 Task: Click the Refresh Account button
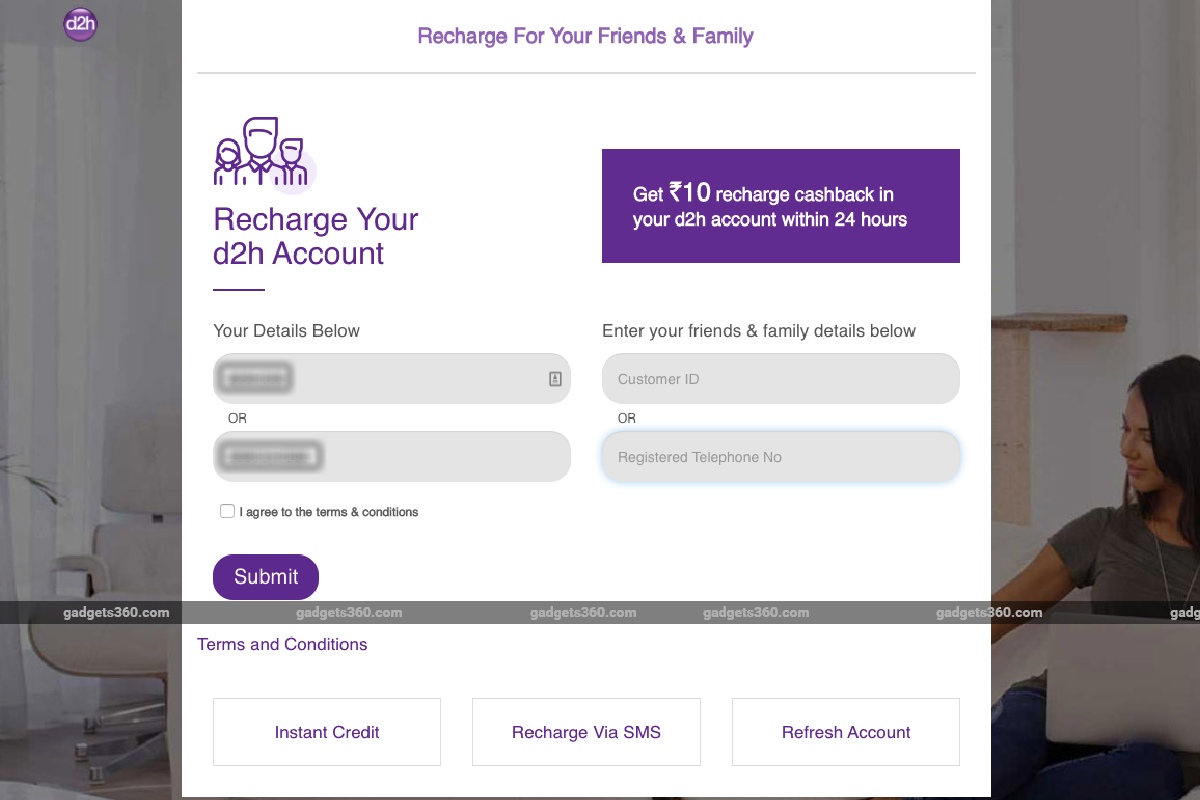click(845, 732)
